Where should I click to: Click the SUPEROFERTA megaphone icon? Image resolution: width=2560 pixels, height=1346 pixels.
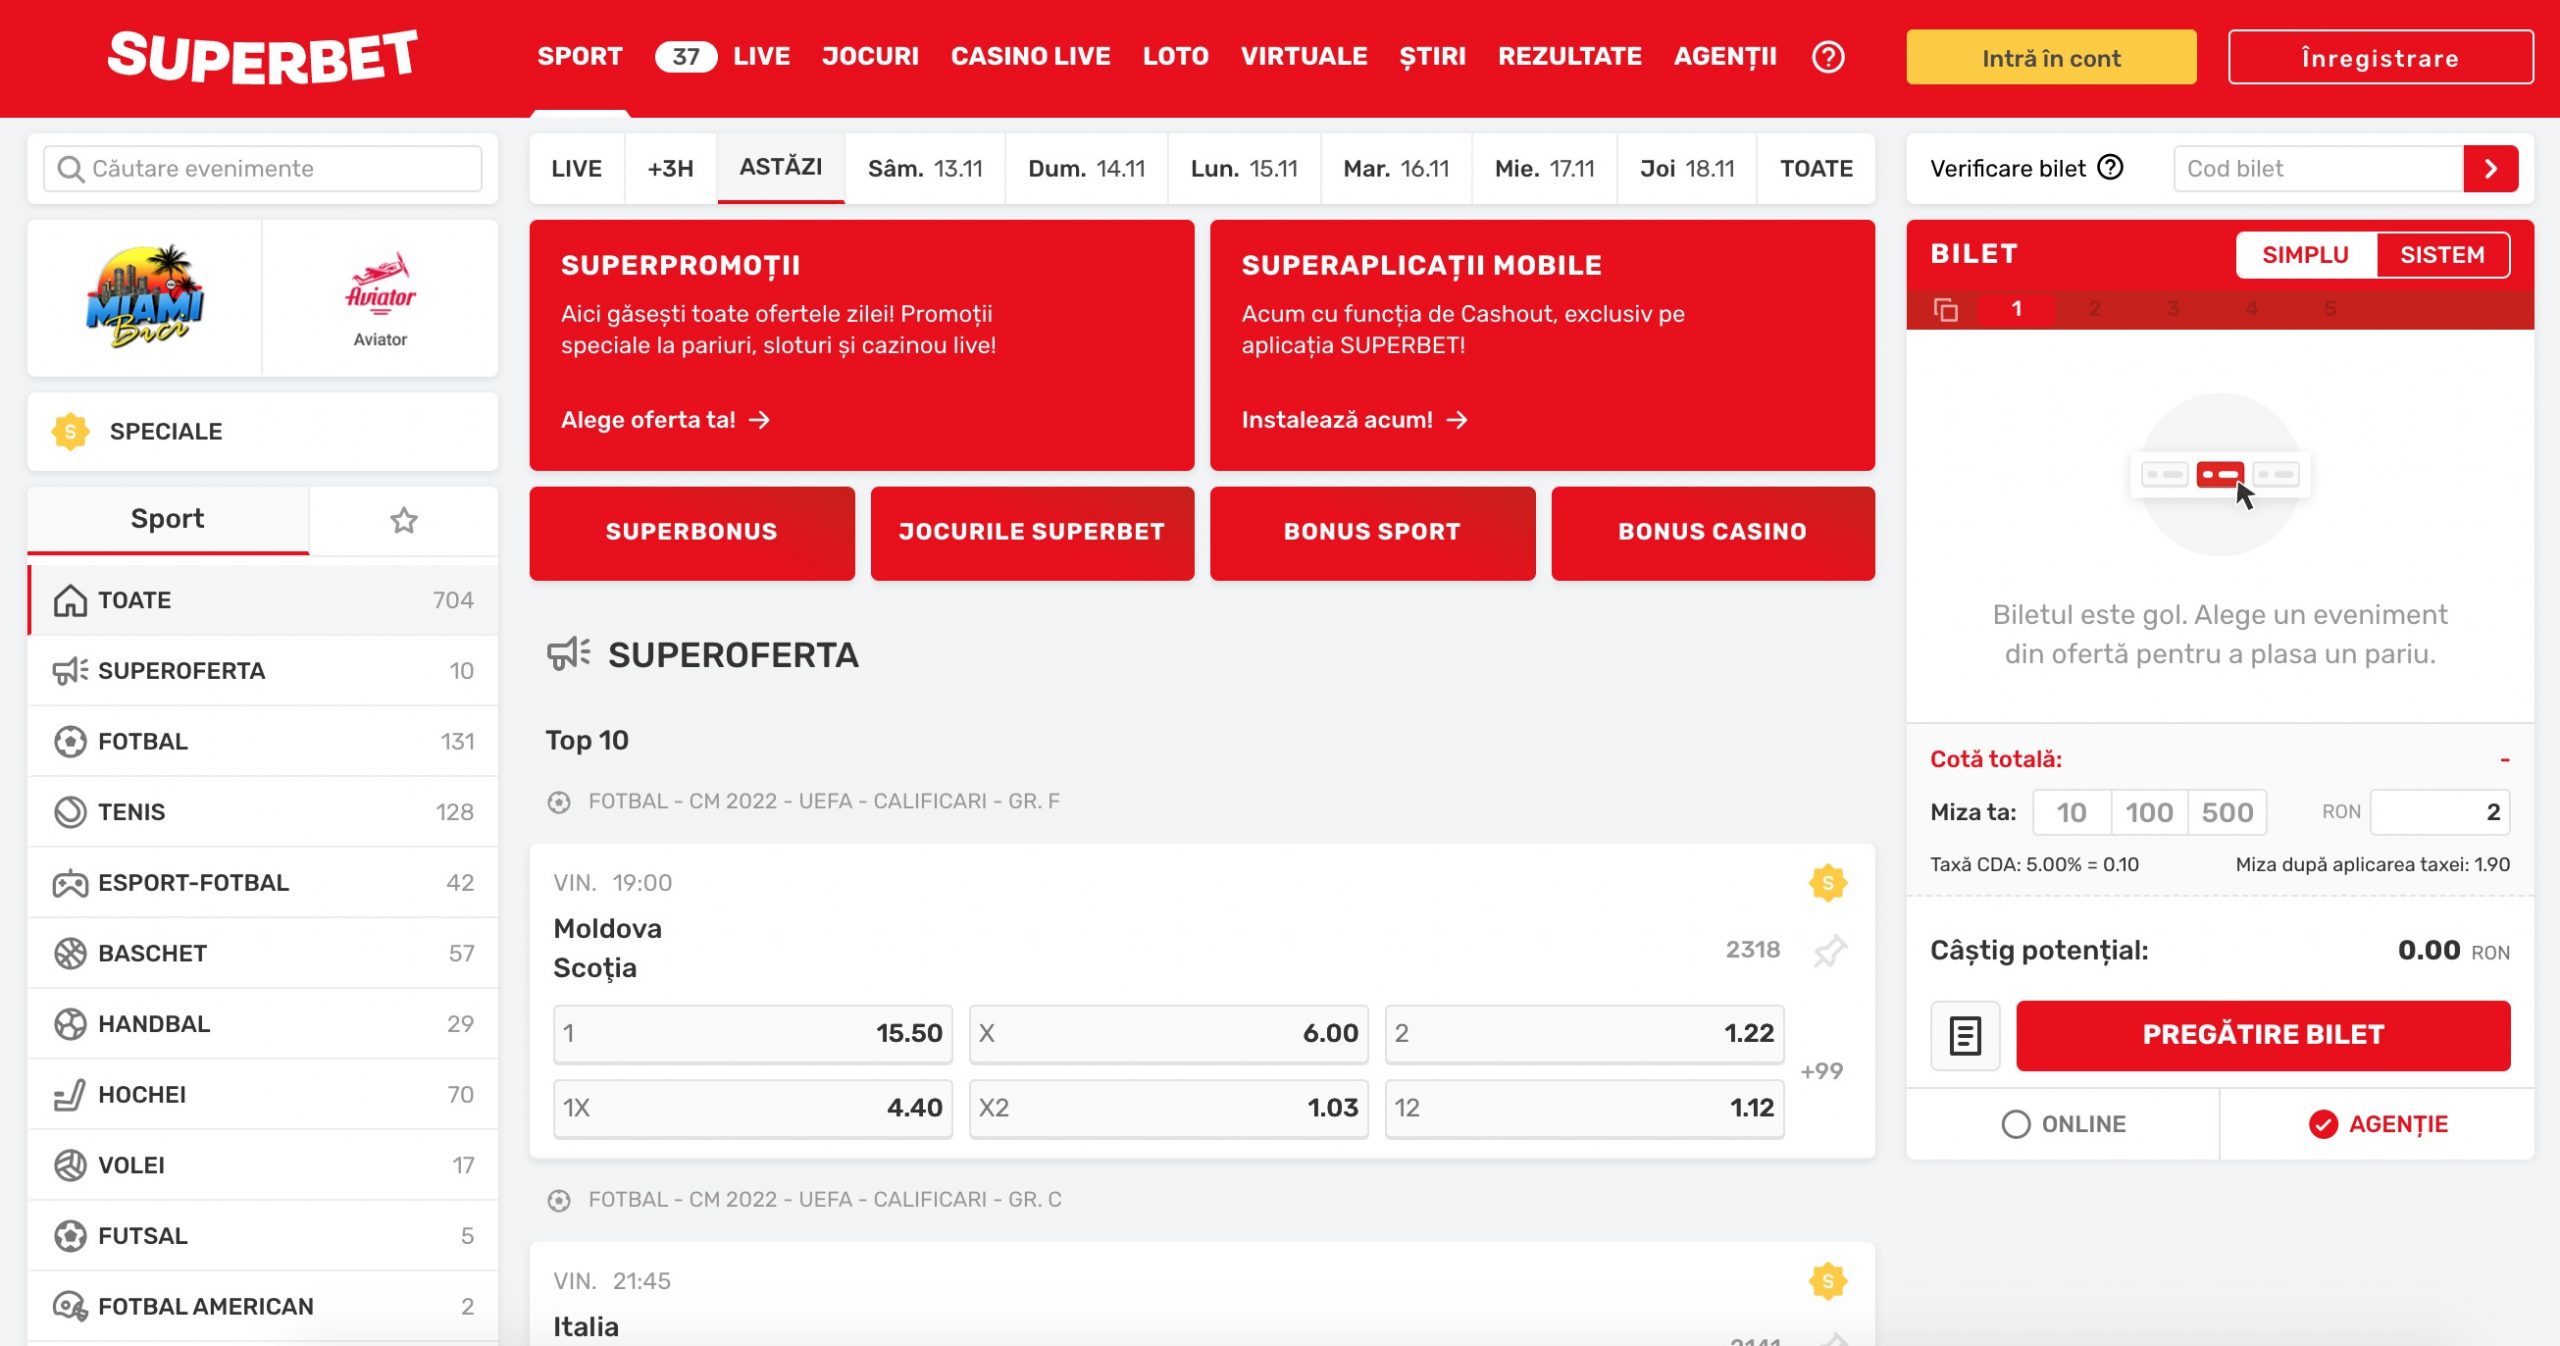point(566,655)
